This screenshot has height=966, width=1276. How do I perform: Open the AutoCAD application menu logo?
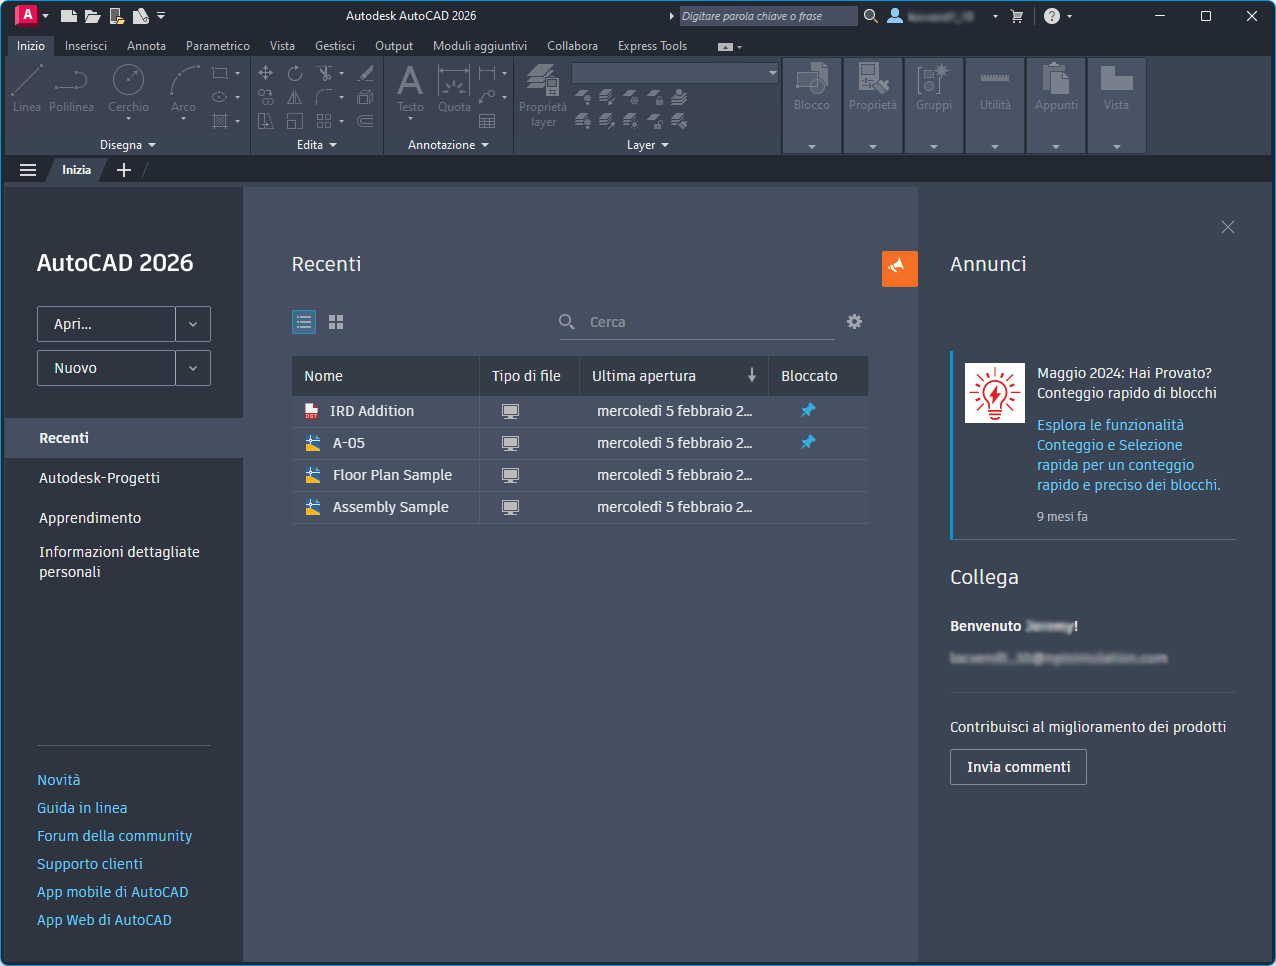(x=27, y=15)
